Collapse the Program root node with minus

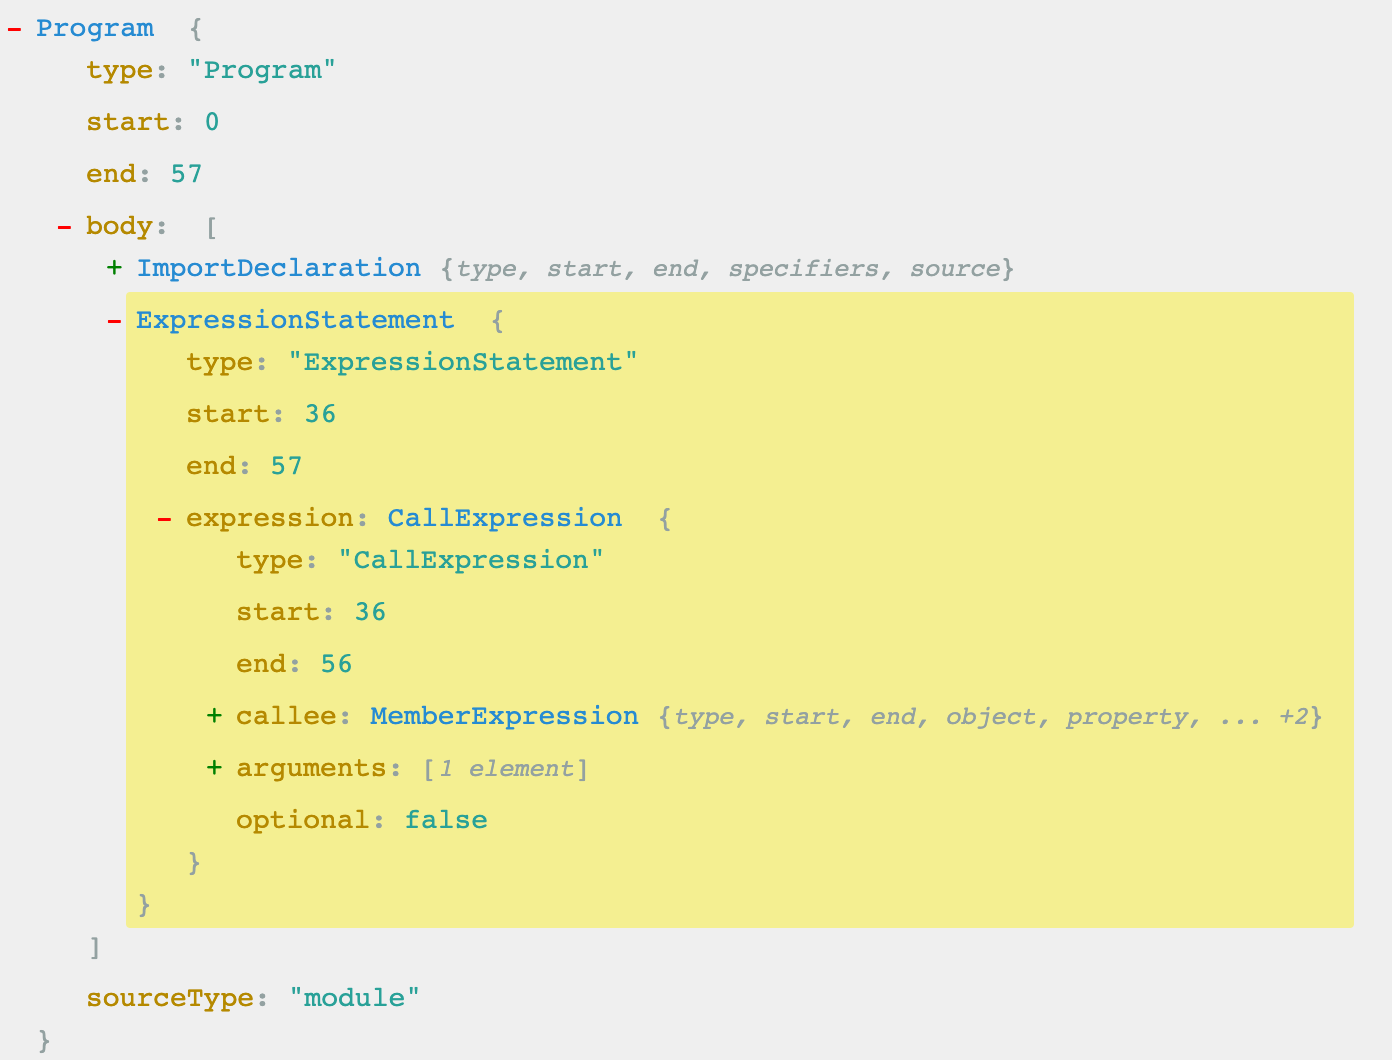[x=14, y=29]
